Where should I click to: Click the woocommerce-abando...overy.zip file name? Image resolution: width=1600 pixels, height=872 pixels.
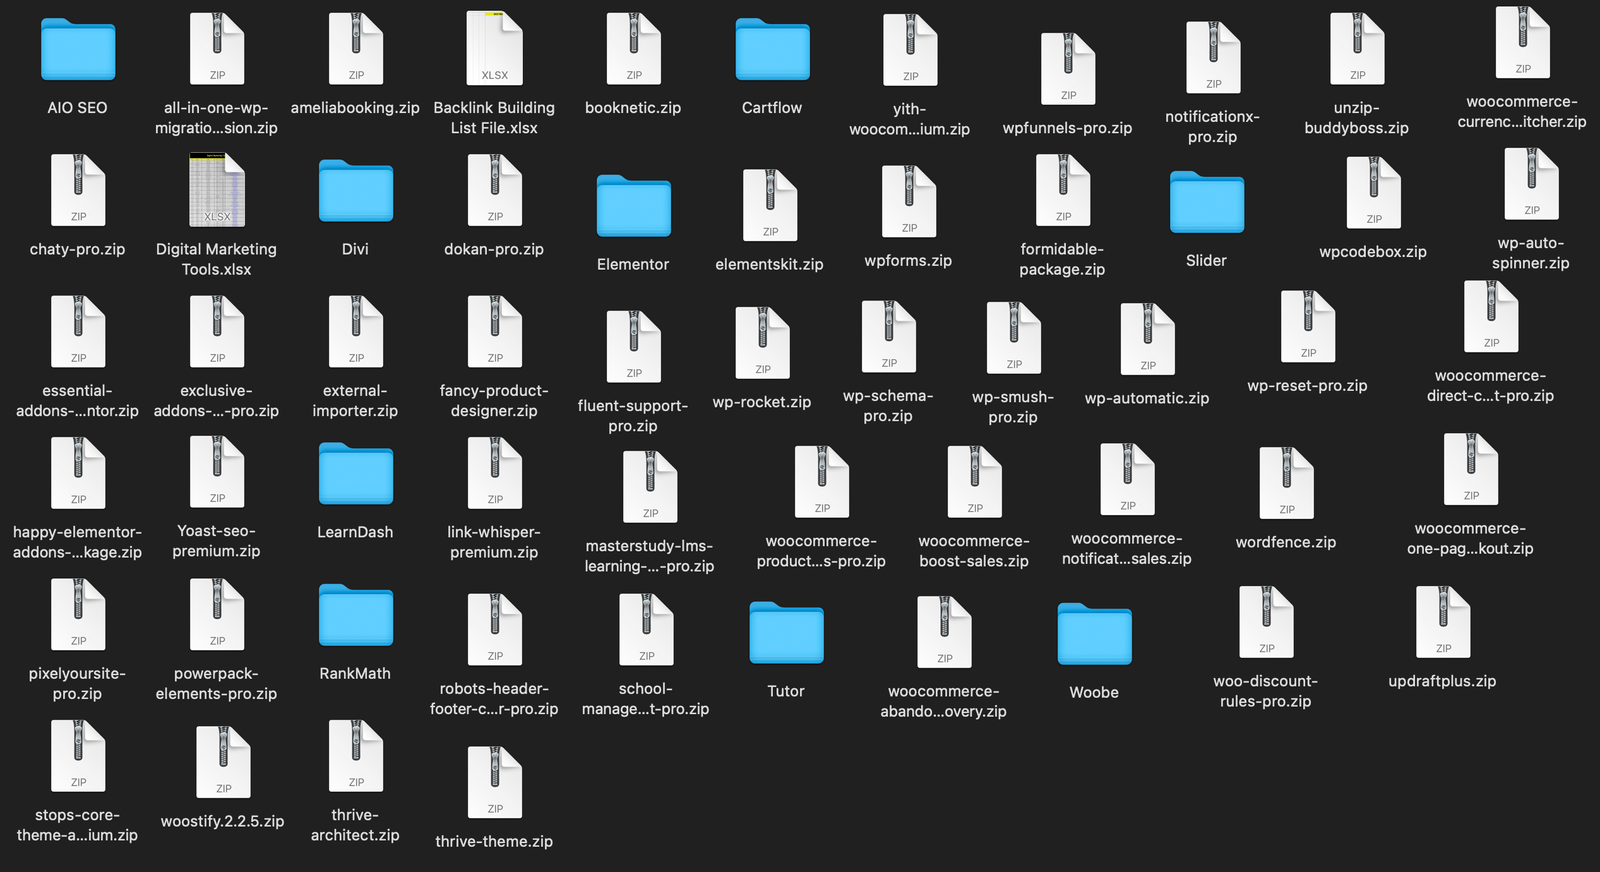tap(943, 701)
